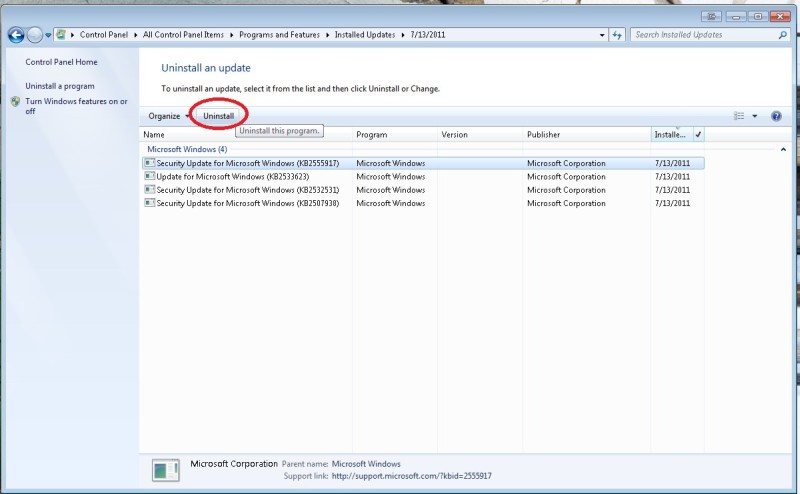Open the recent pages dropdown arrow
Screen dimensions: 800x494
pyautogui.click(x=48, y=35)
